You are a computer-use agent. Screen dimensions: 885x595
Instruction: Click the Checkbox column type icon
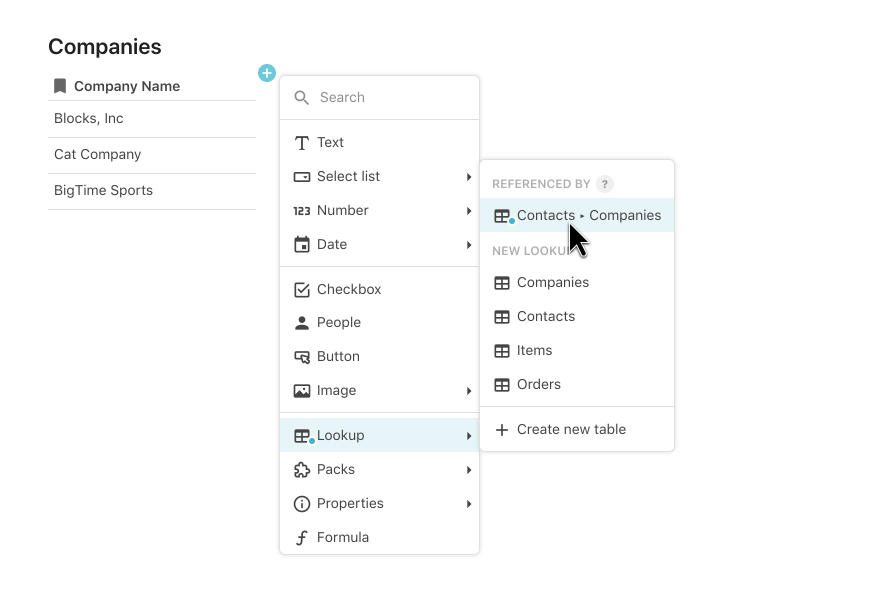[x=302, y=290]
